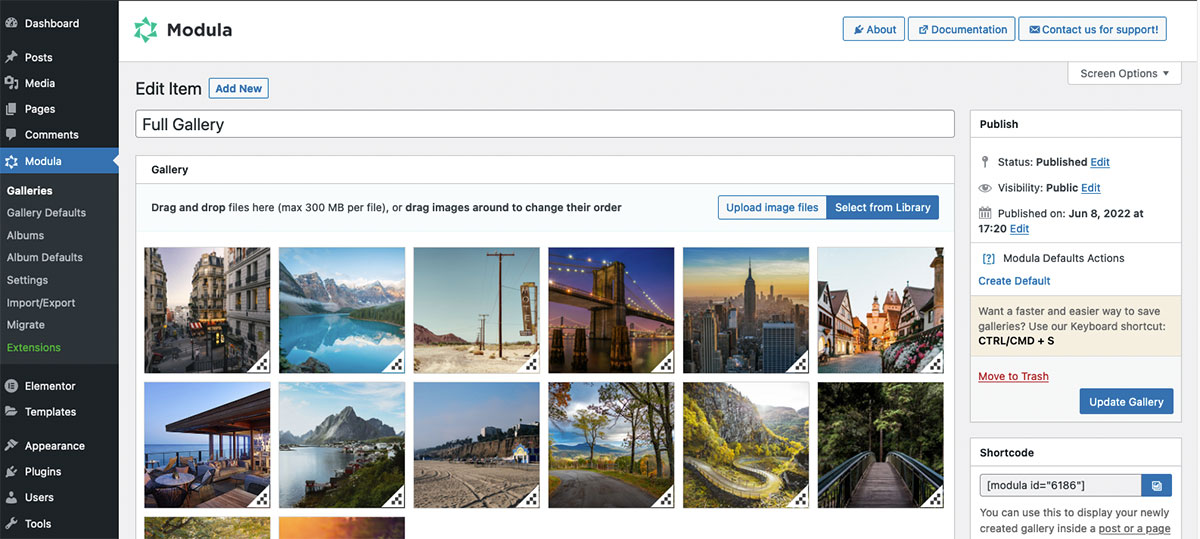Click resize handle on Brooklyn Bridge image
This screenshot has width=1200, height=539.
pyautogui.click(x=665, y=364)
